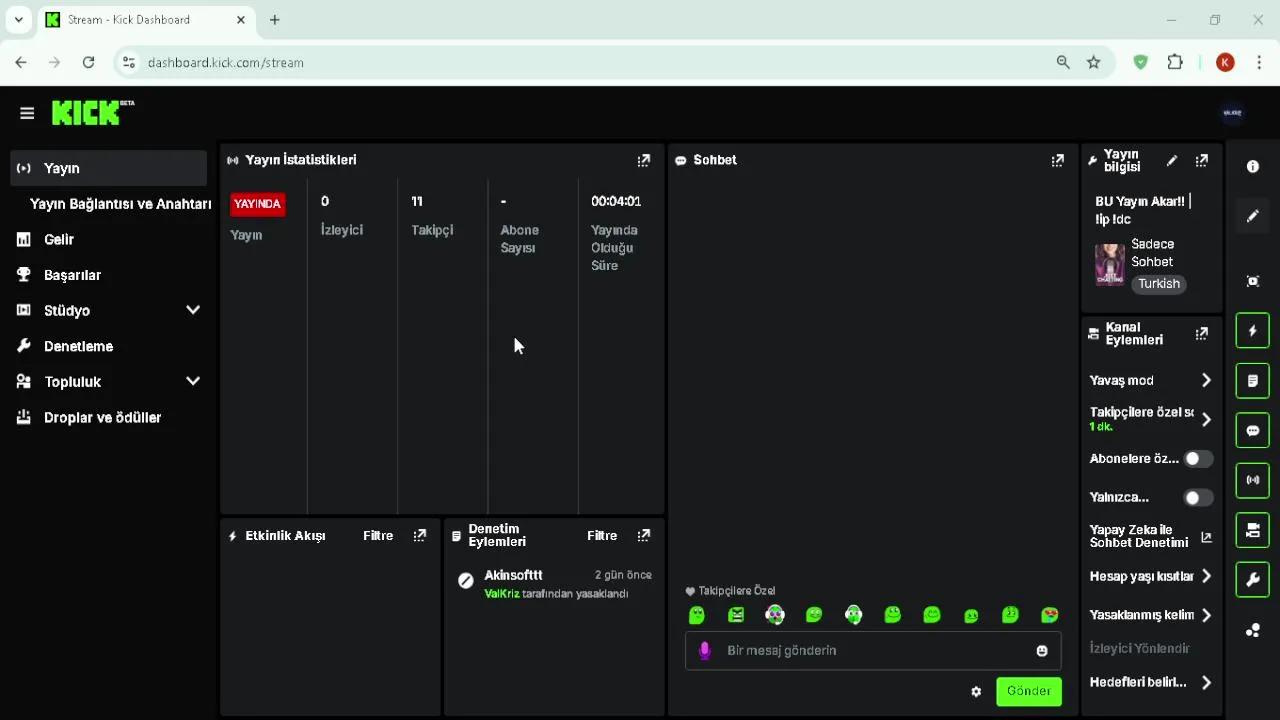This screenshot has height=720, width=1280.
Task: Focus the Bir mesaj gönderin input field
Action: pos(873,651)
